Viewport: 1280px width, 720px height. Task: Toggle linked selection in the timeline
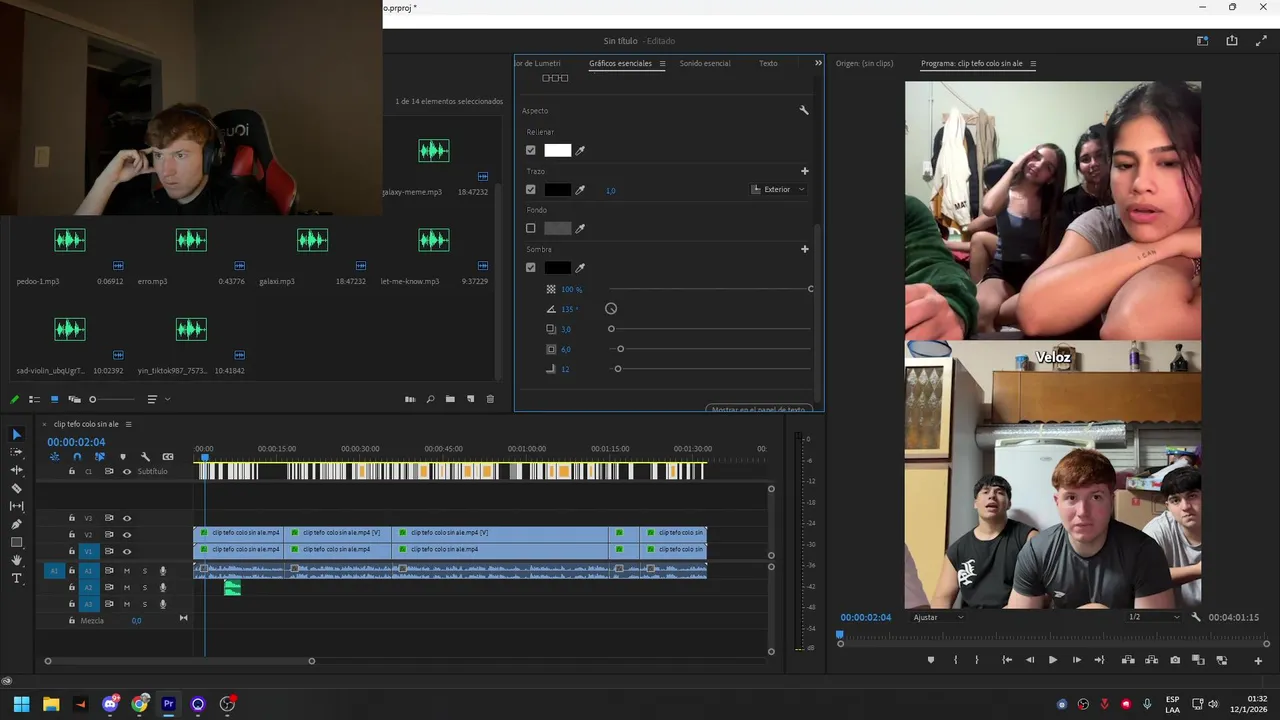point(100,457)
